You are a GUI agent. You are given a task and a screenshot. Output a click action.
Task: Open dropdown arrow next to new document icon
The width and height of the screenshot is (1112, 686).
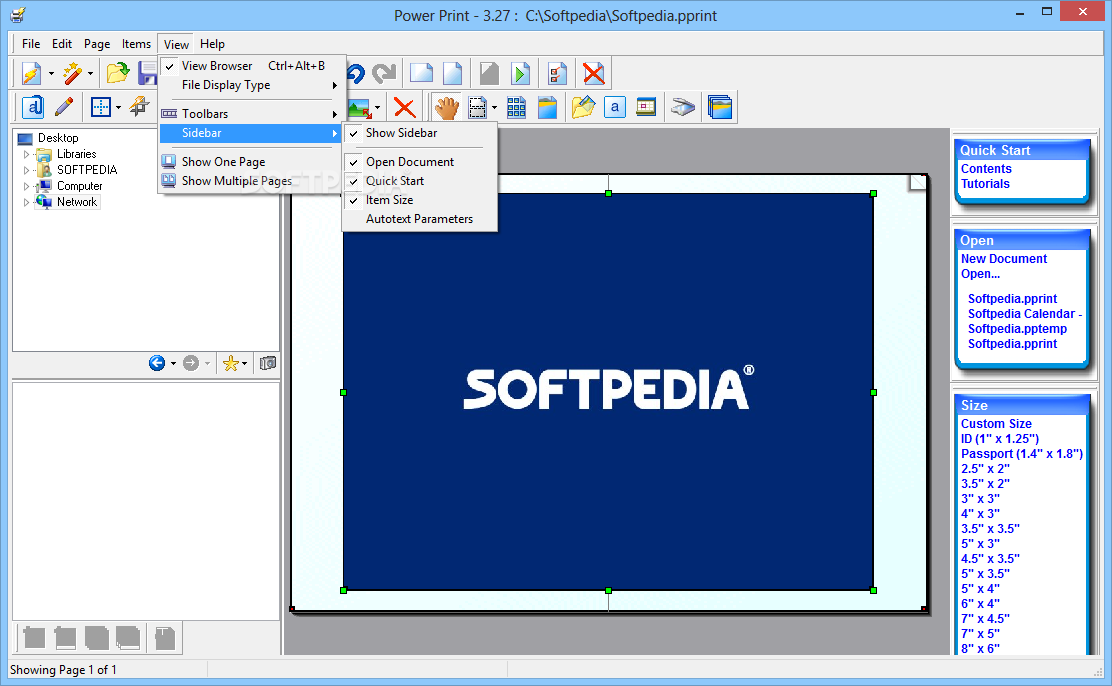pos(51,74)
